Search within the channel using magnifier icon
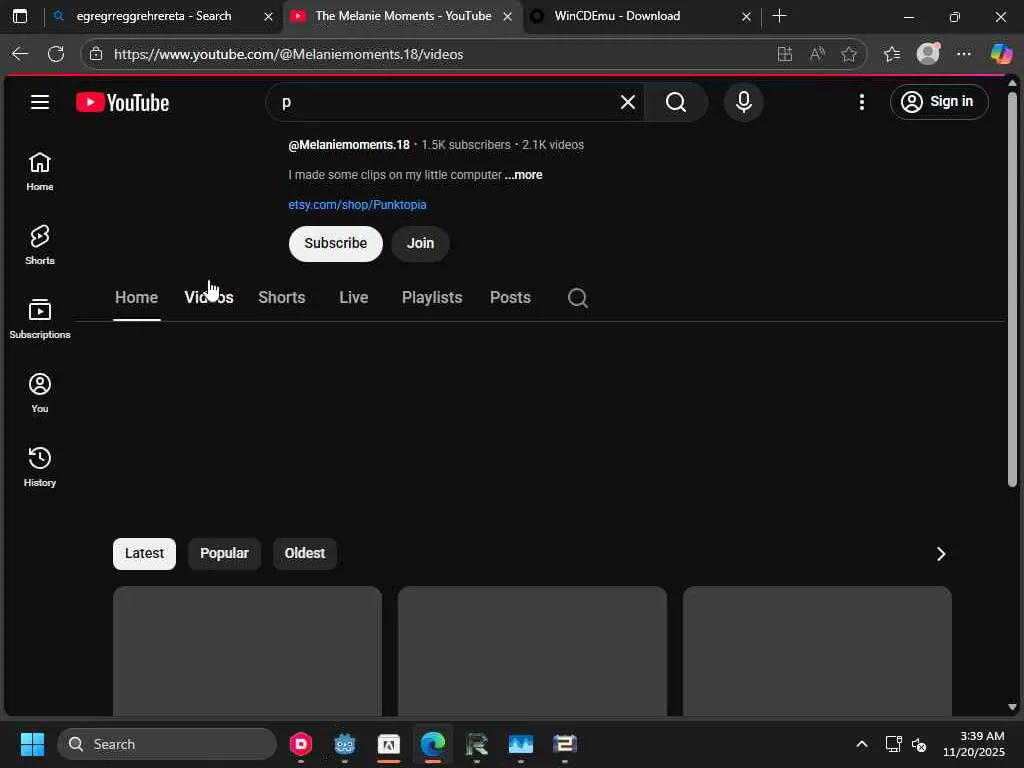This screenshot has height=768, width=1024. click(577, 298)
